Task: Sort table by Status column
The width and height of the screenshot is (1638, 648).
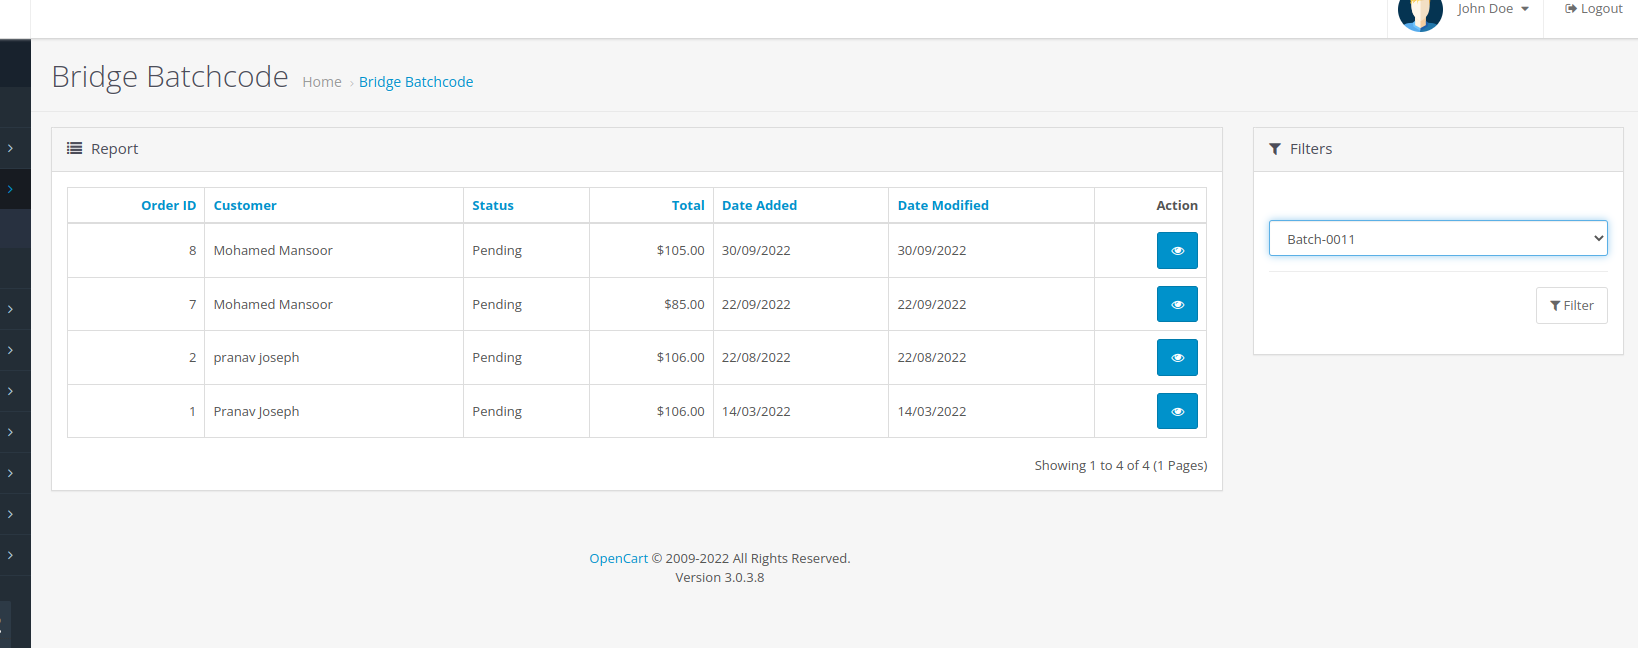Action: coord(493,206)
